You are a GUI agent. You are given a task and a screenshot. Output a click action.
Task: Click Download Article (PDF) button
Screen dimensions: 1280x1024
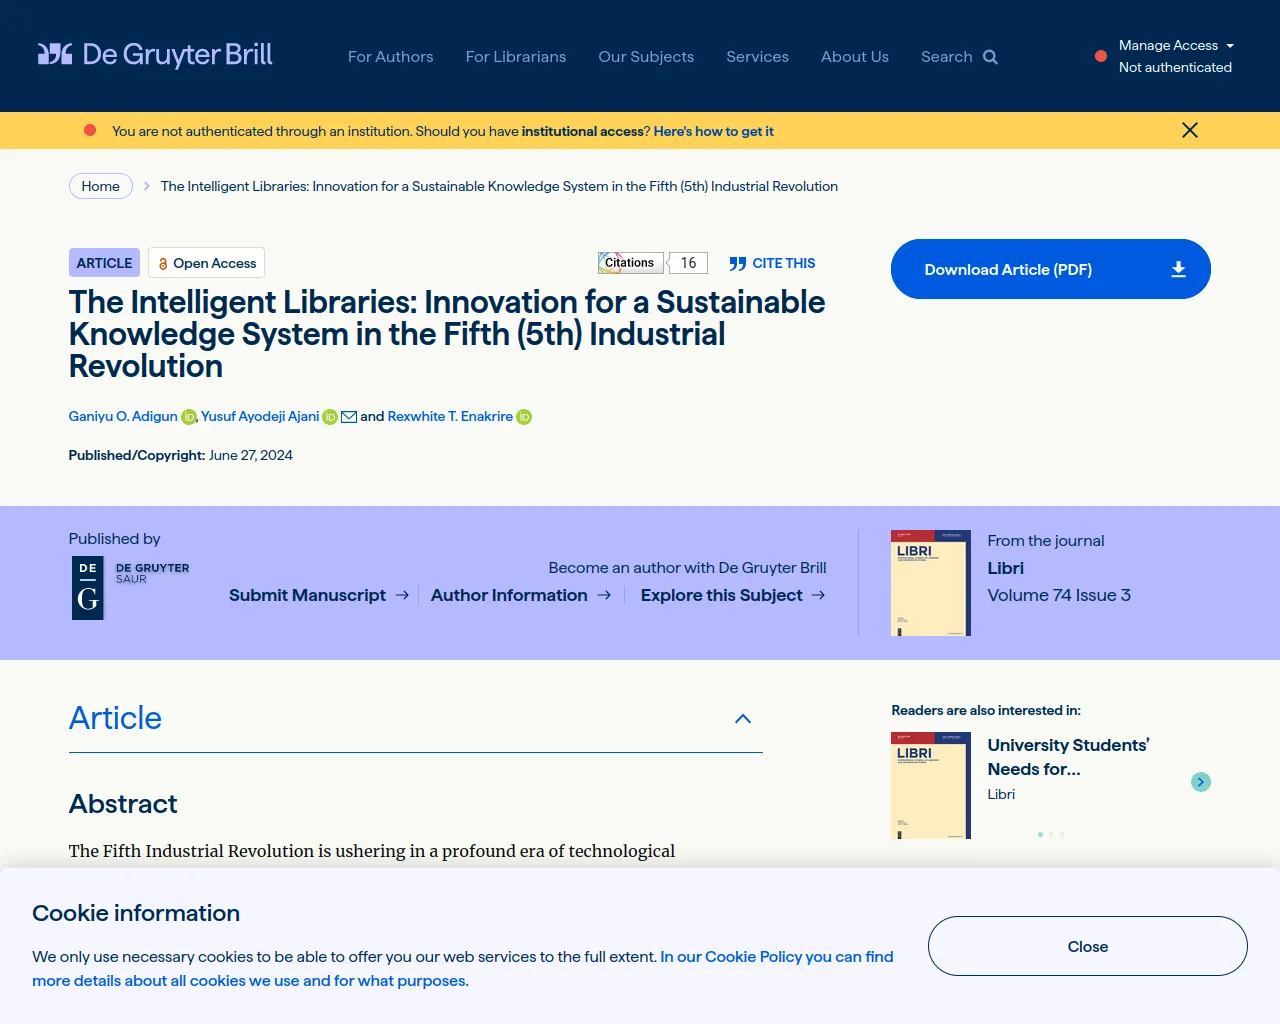[x=1050, y=269]
